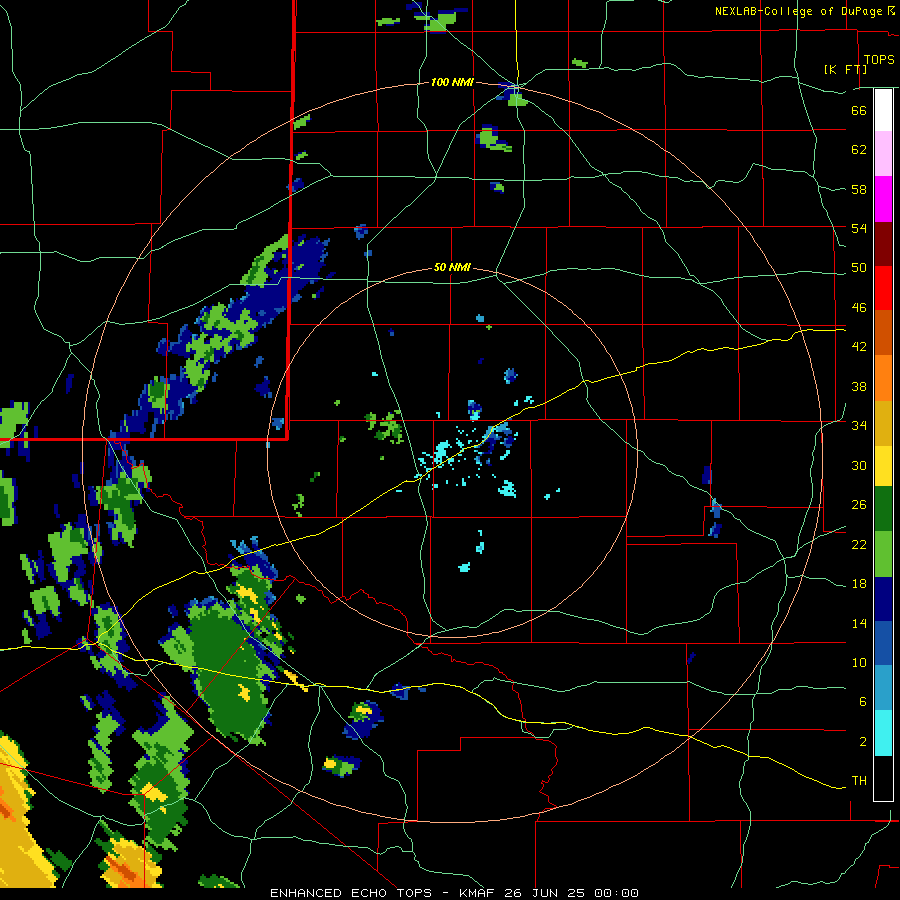Pick the cyan legend swatch
Screen dimensions: 900x900
point(883,733)
